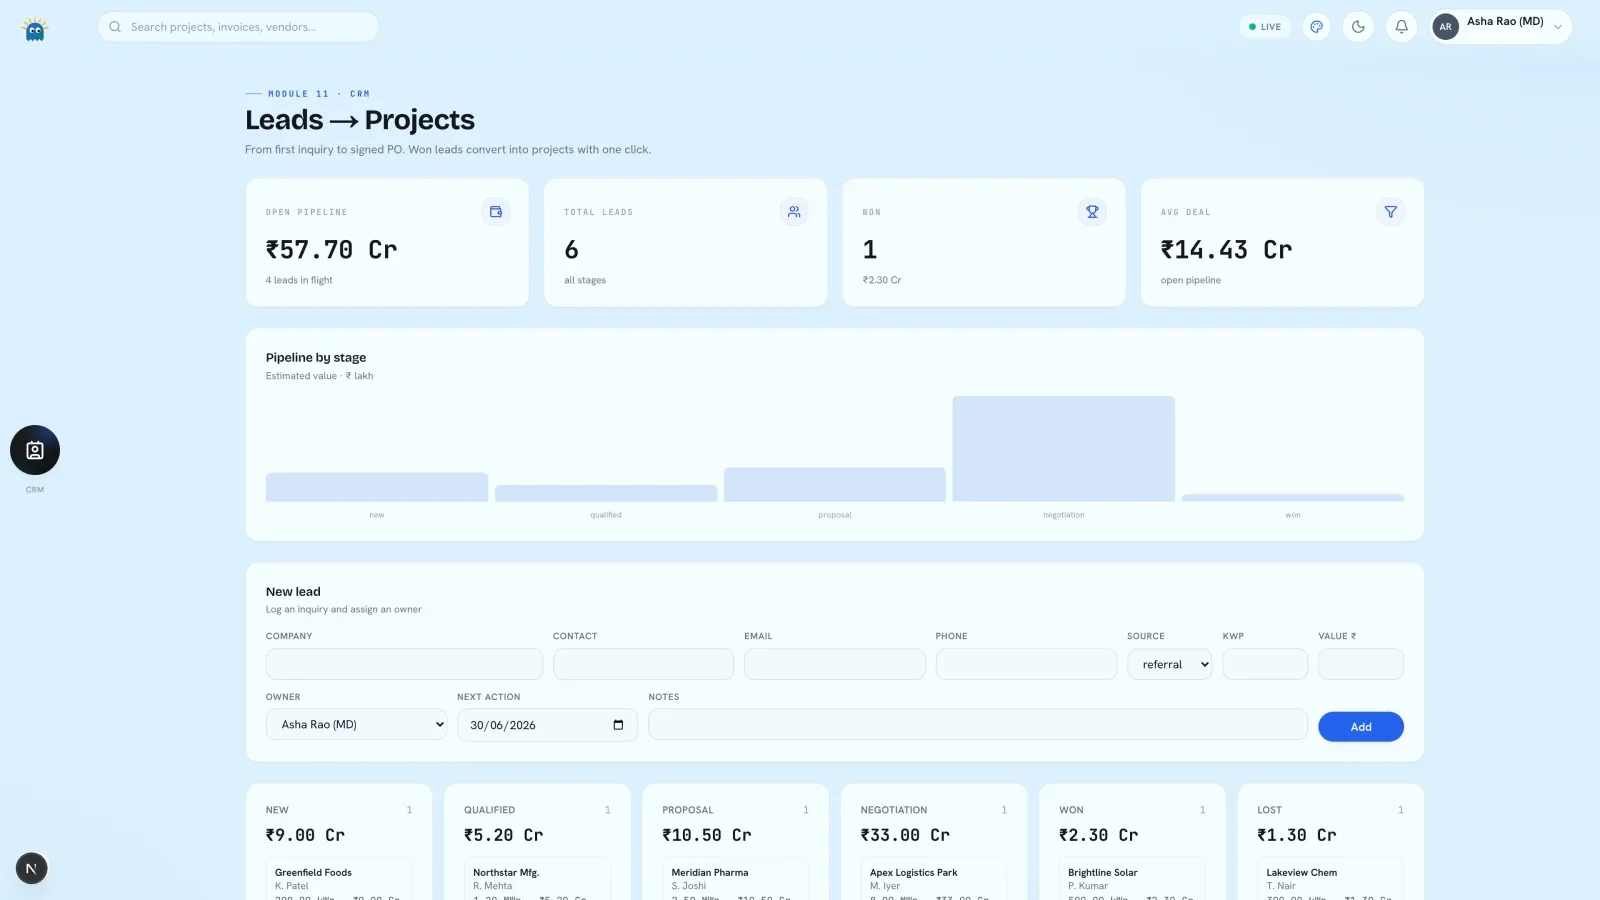Screen dimensions: 1600x900
Task: Open the calendar picker icon
Action: click(x=618, y=725)
